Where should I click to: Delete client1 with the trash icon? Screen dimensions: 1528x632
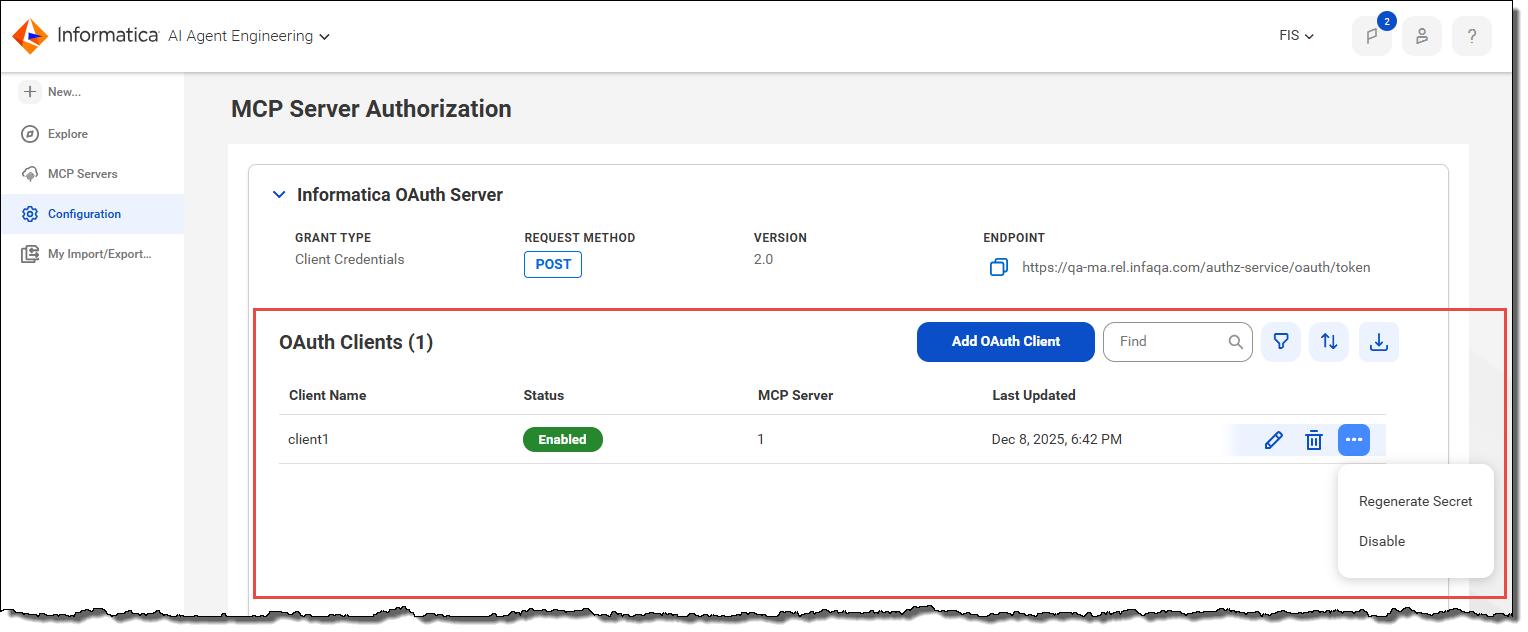click(x=1314, y=440)
